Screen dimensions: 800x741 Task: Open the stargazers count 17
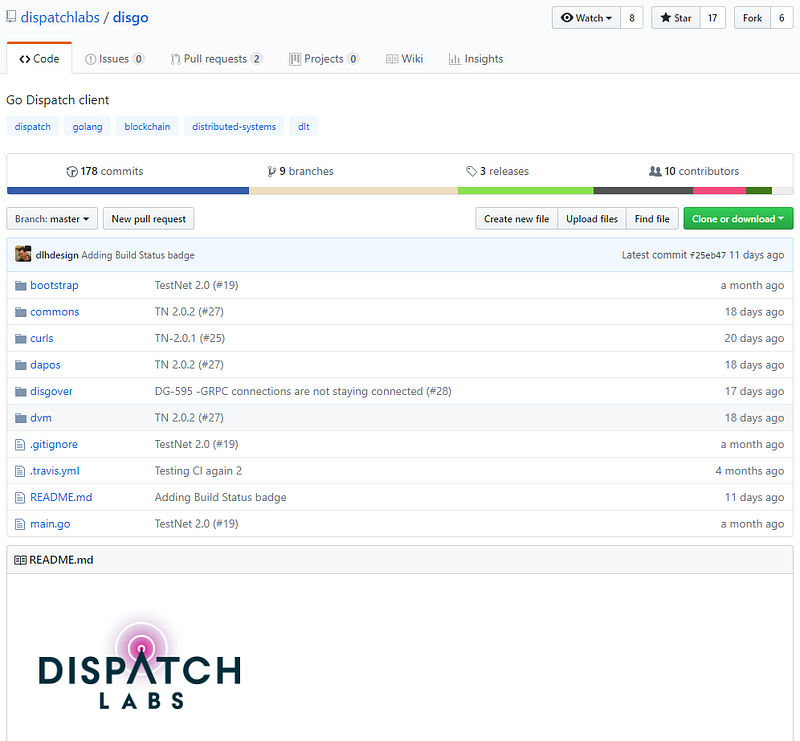[713, 18]
